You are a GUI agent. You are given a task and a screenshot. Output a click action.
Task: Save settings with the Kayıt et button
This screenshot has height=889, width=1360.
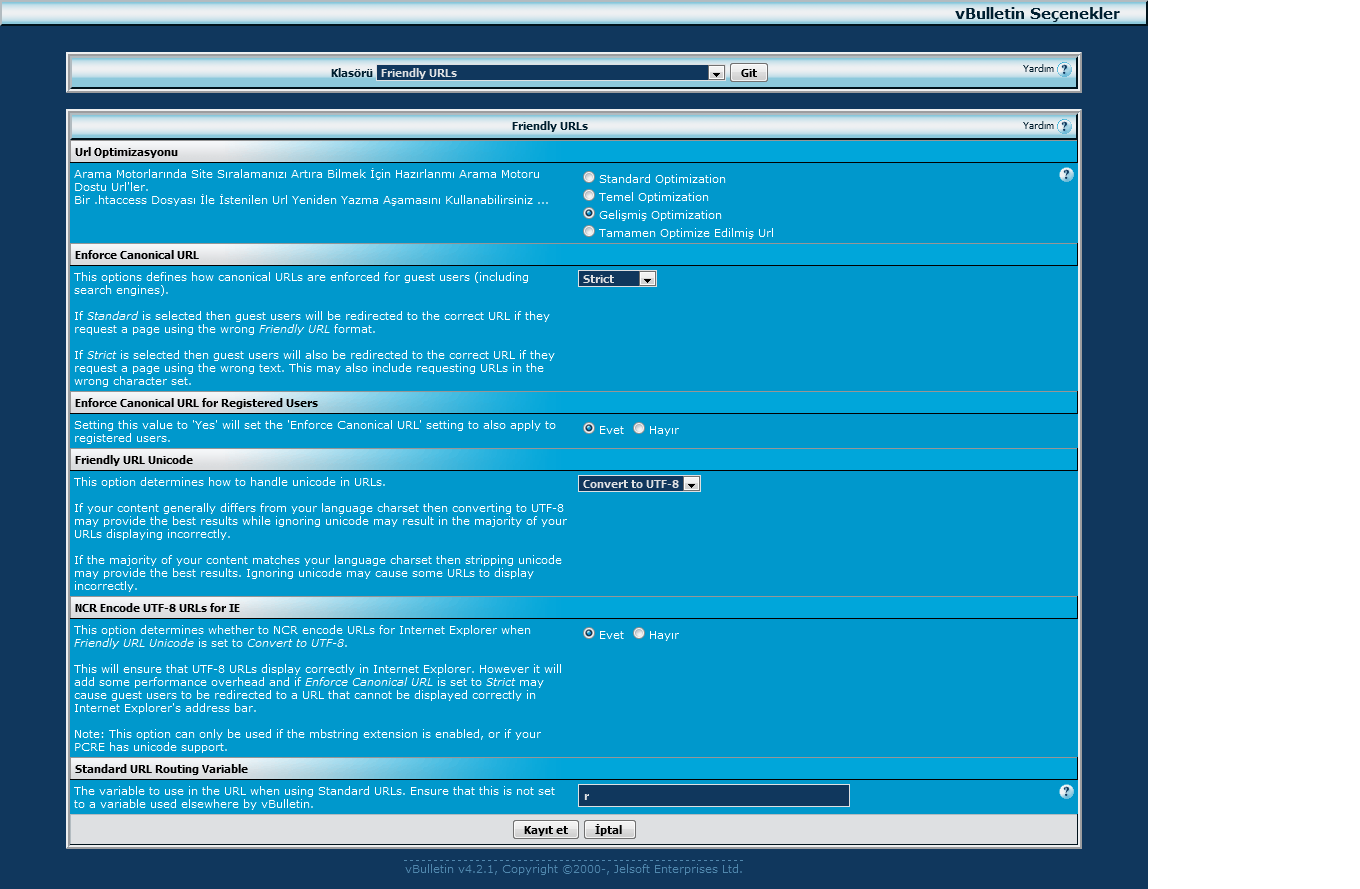[x=546, y=830]
